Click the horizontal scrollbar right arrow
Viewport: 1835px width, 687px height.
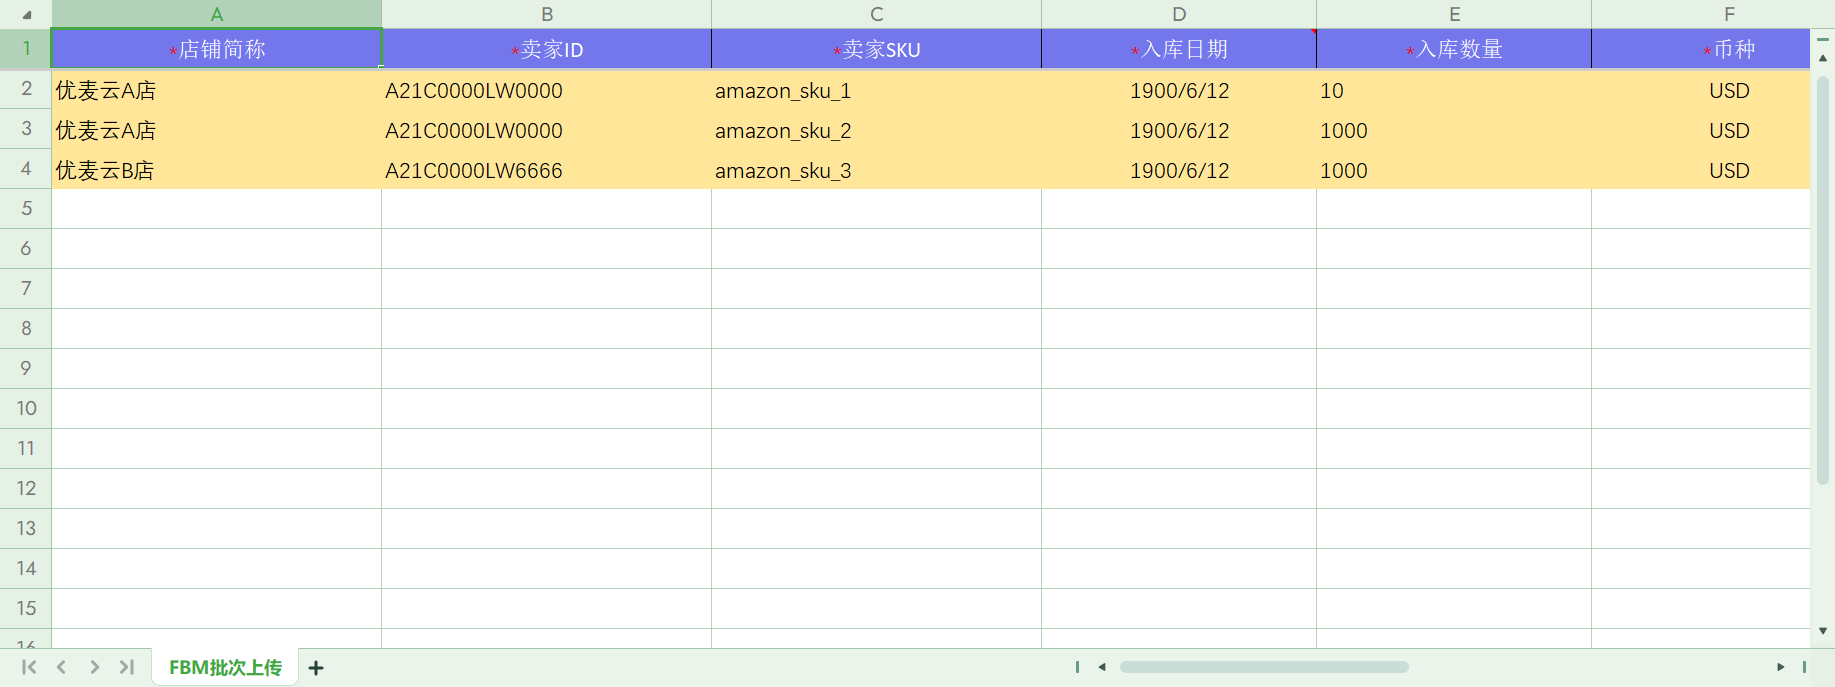[1780, 667]
